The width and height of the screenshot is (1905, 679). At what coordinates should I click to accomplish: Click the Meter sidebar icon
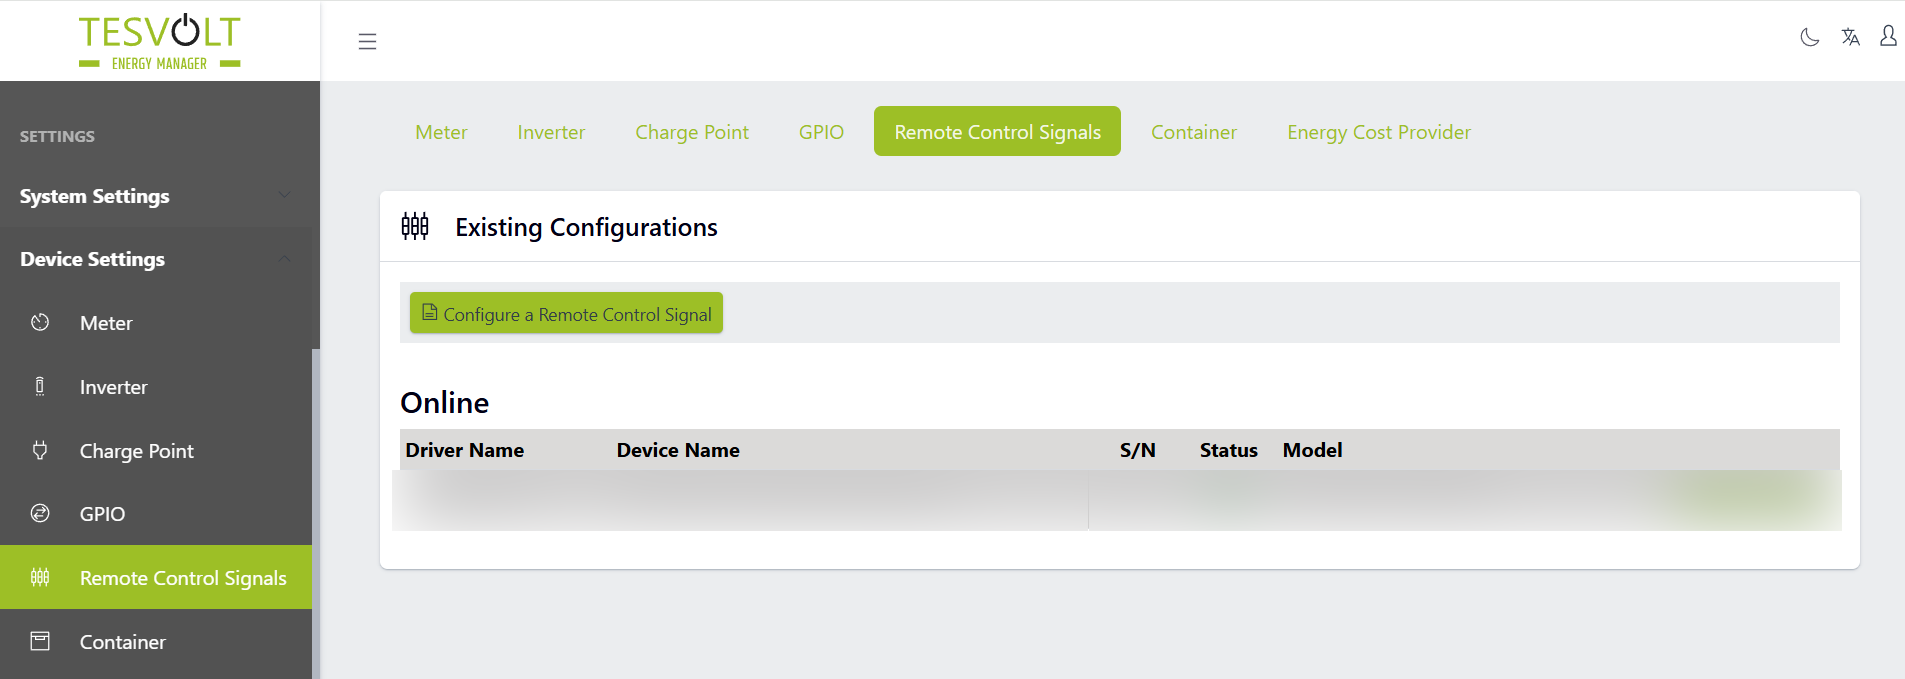tap(40, 323)
